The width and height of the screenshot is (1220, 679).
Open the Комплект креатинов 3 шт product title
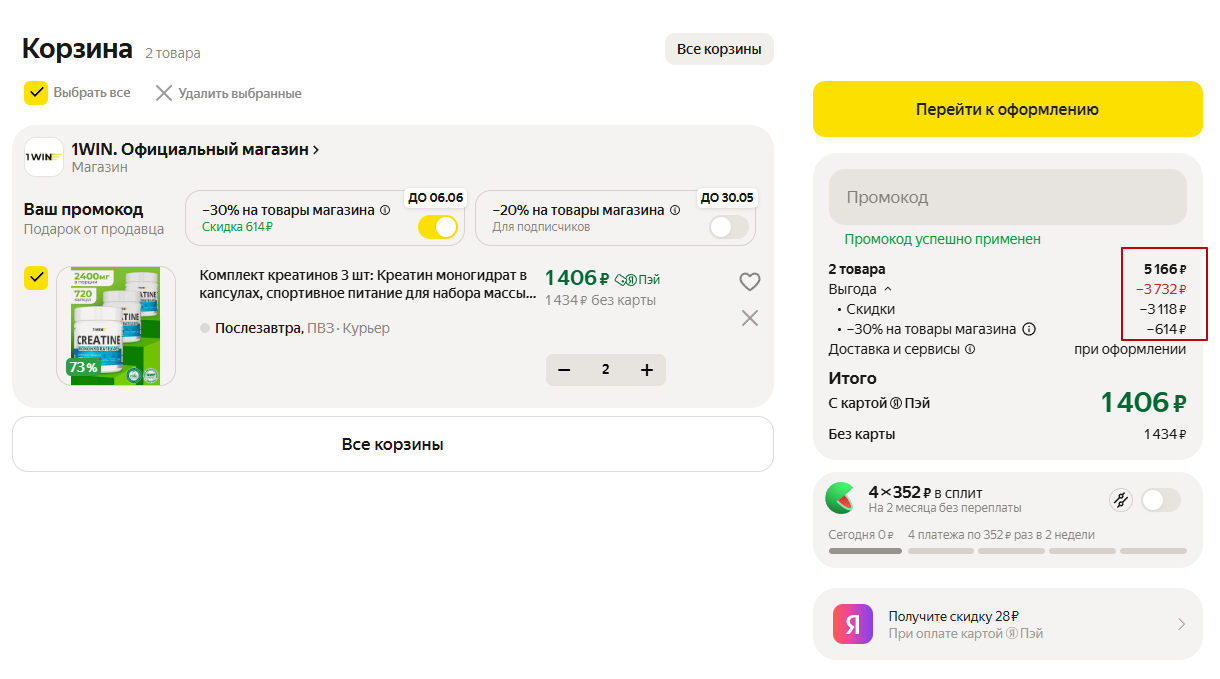pos(368,285)
